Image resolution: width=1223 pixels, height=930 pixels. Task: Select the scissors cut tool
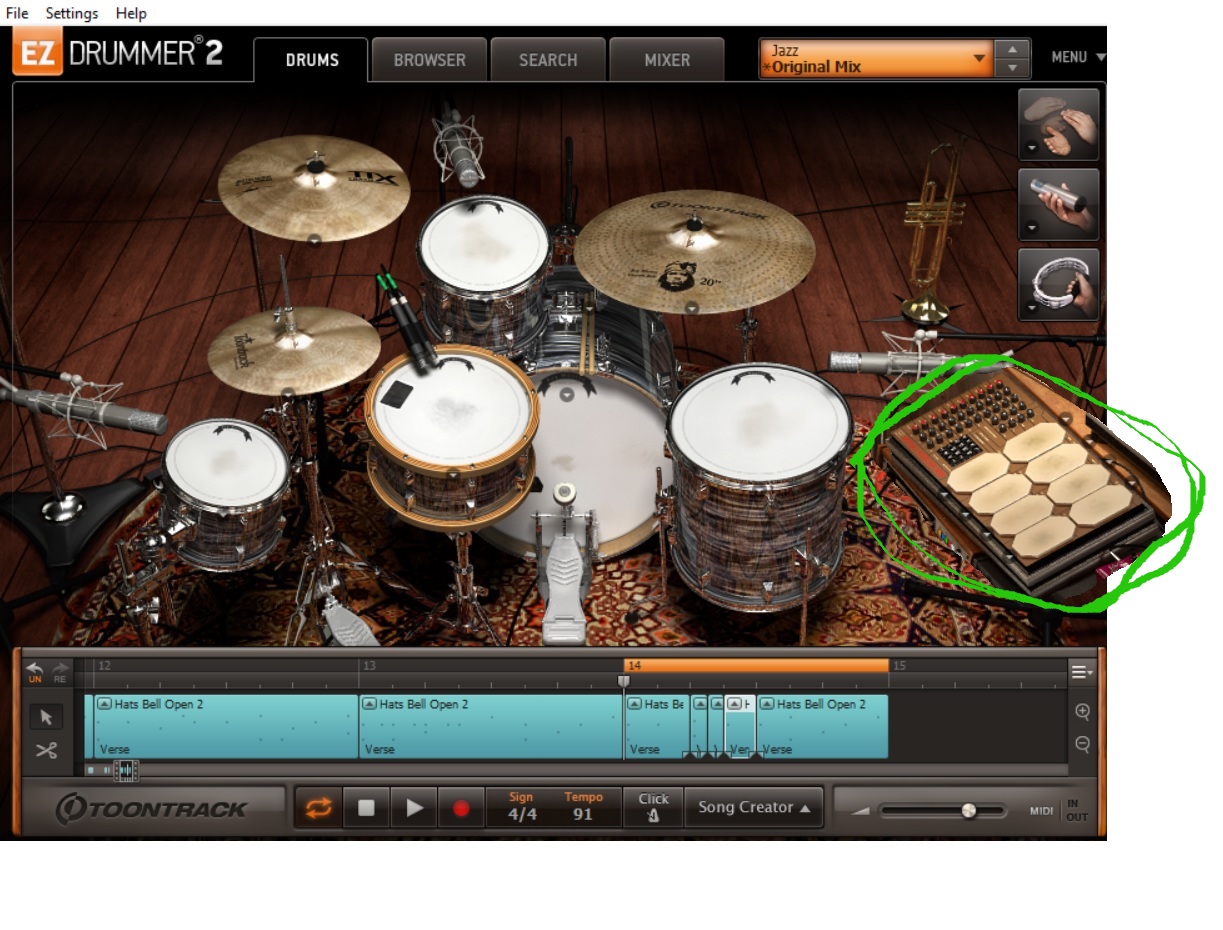pyautogui.click(x=46, y=751)
